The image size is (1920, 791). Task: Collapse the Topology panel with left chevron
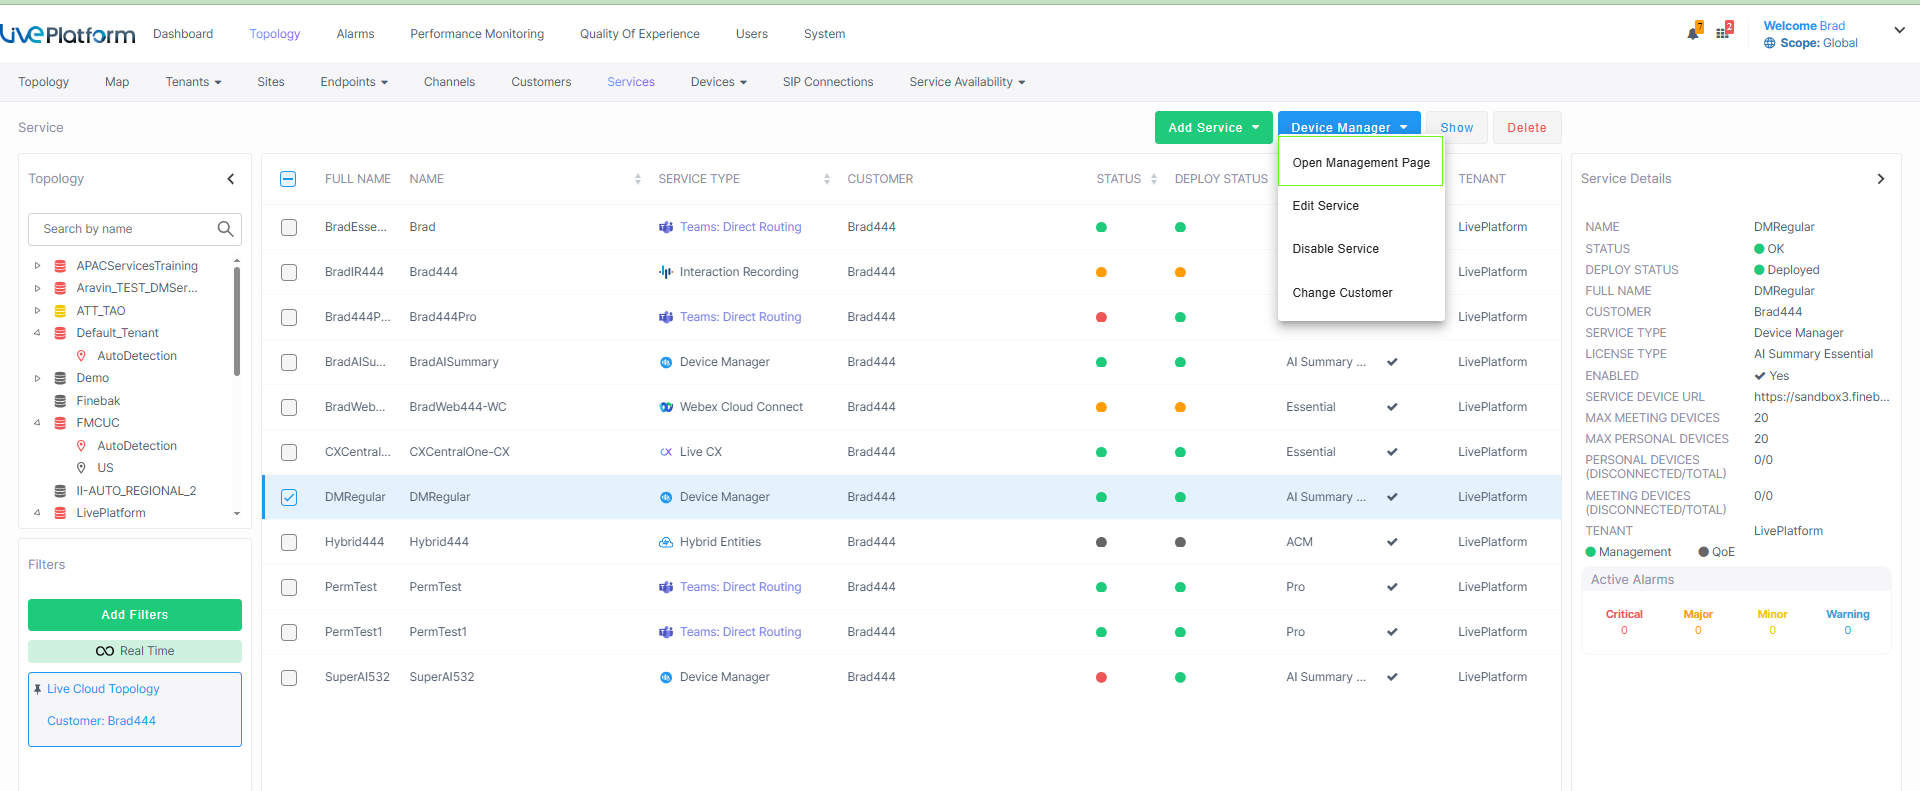231,179
